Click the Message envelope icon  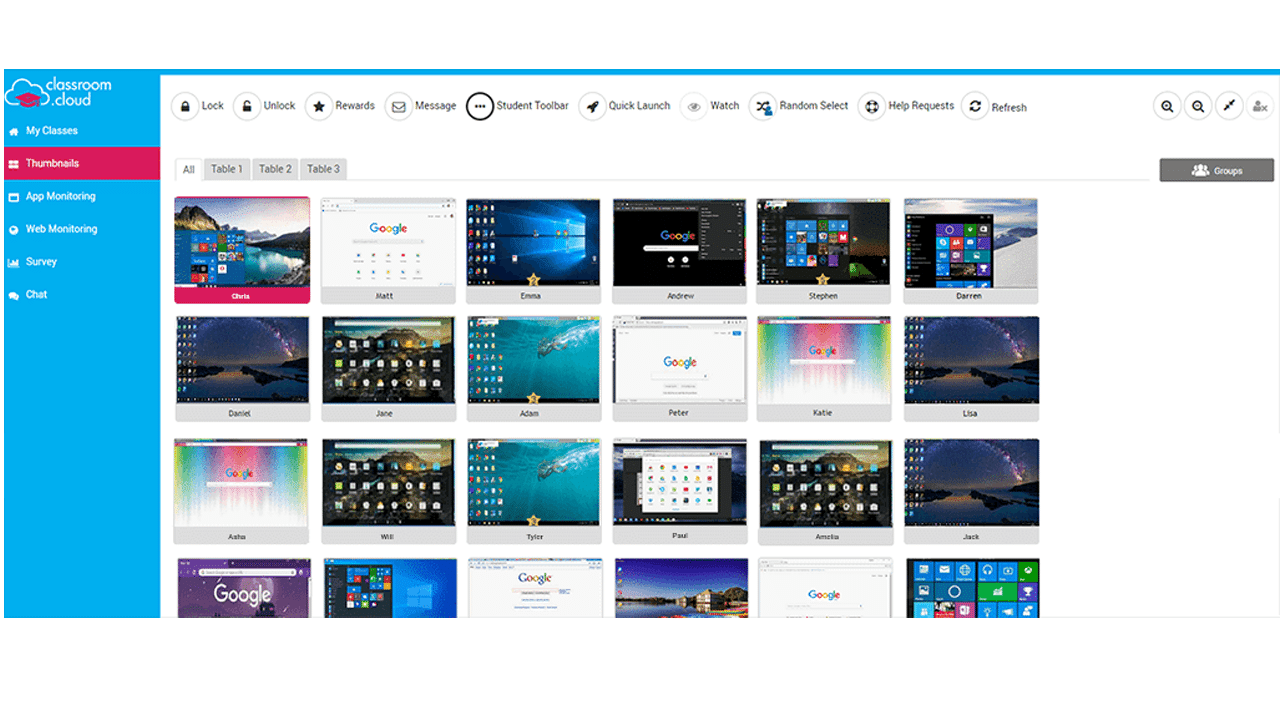(x=399, y=106)
